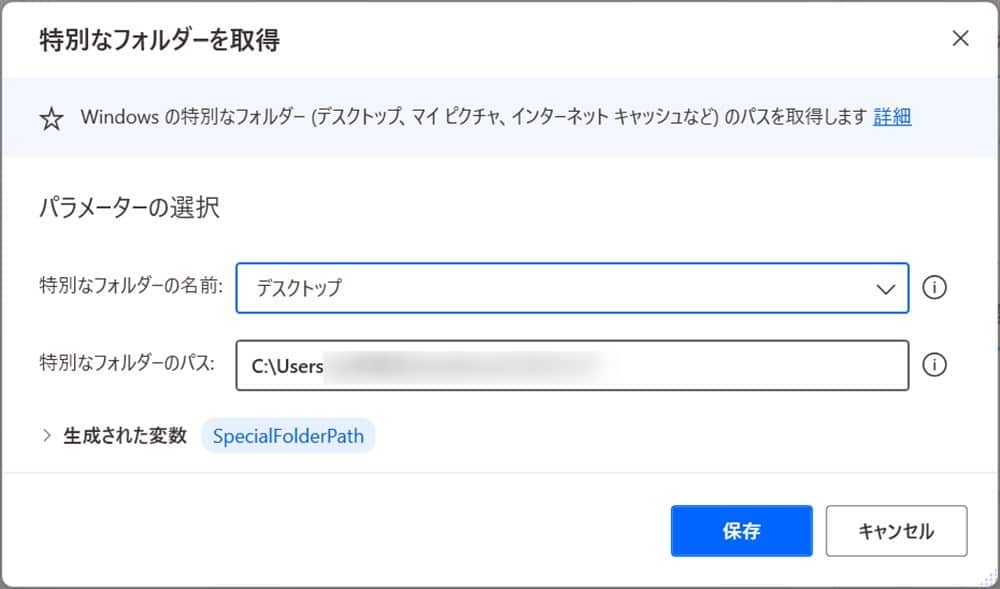Screen dimensions: 1000x589
Task: Click the X close icon of the dialog
Action: (960, 38)
